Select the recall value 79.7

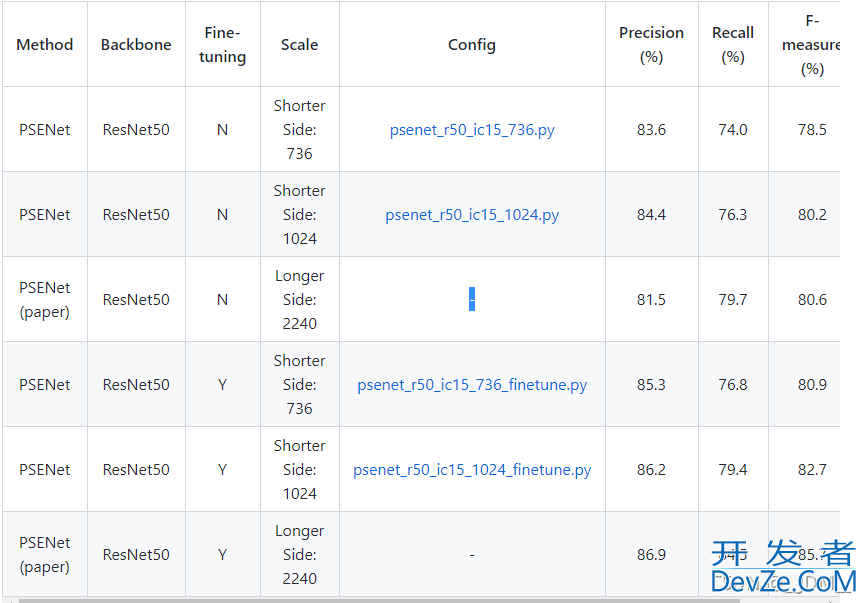(x=733, y=300)
